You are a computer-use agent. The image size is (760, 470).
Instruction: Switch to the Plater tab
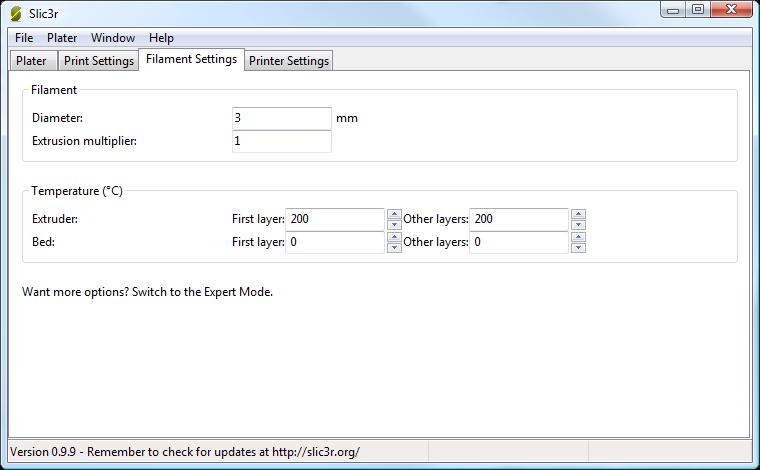click(32, 61)
